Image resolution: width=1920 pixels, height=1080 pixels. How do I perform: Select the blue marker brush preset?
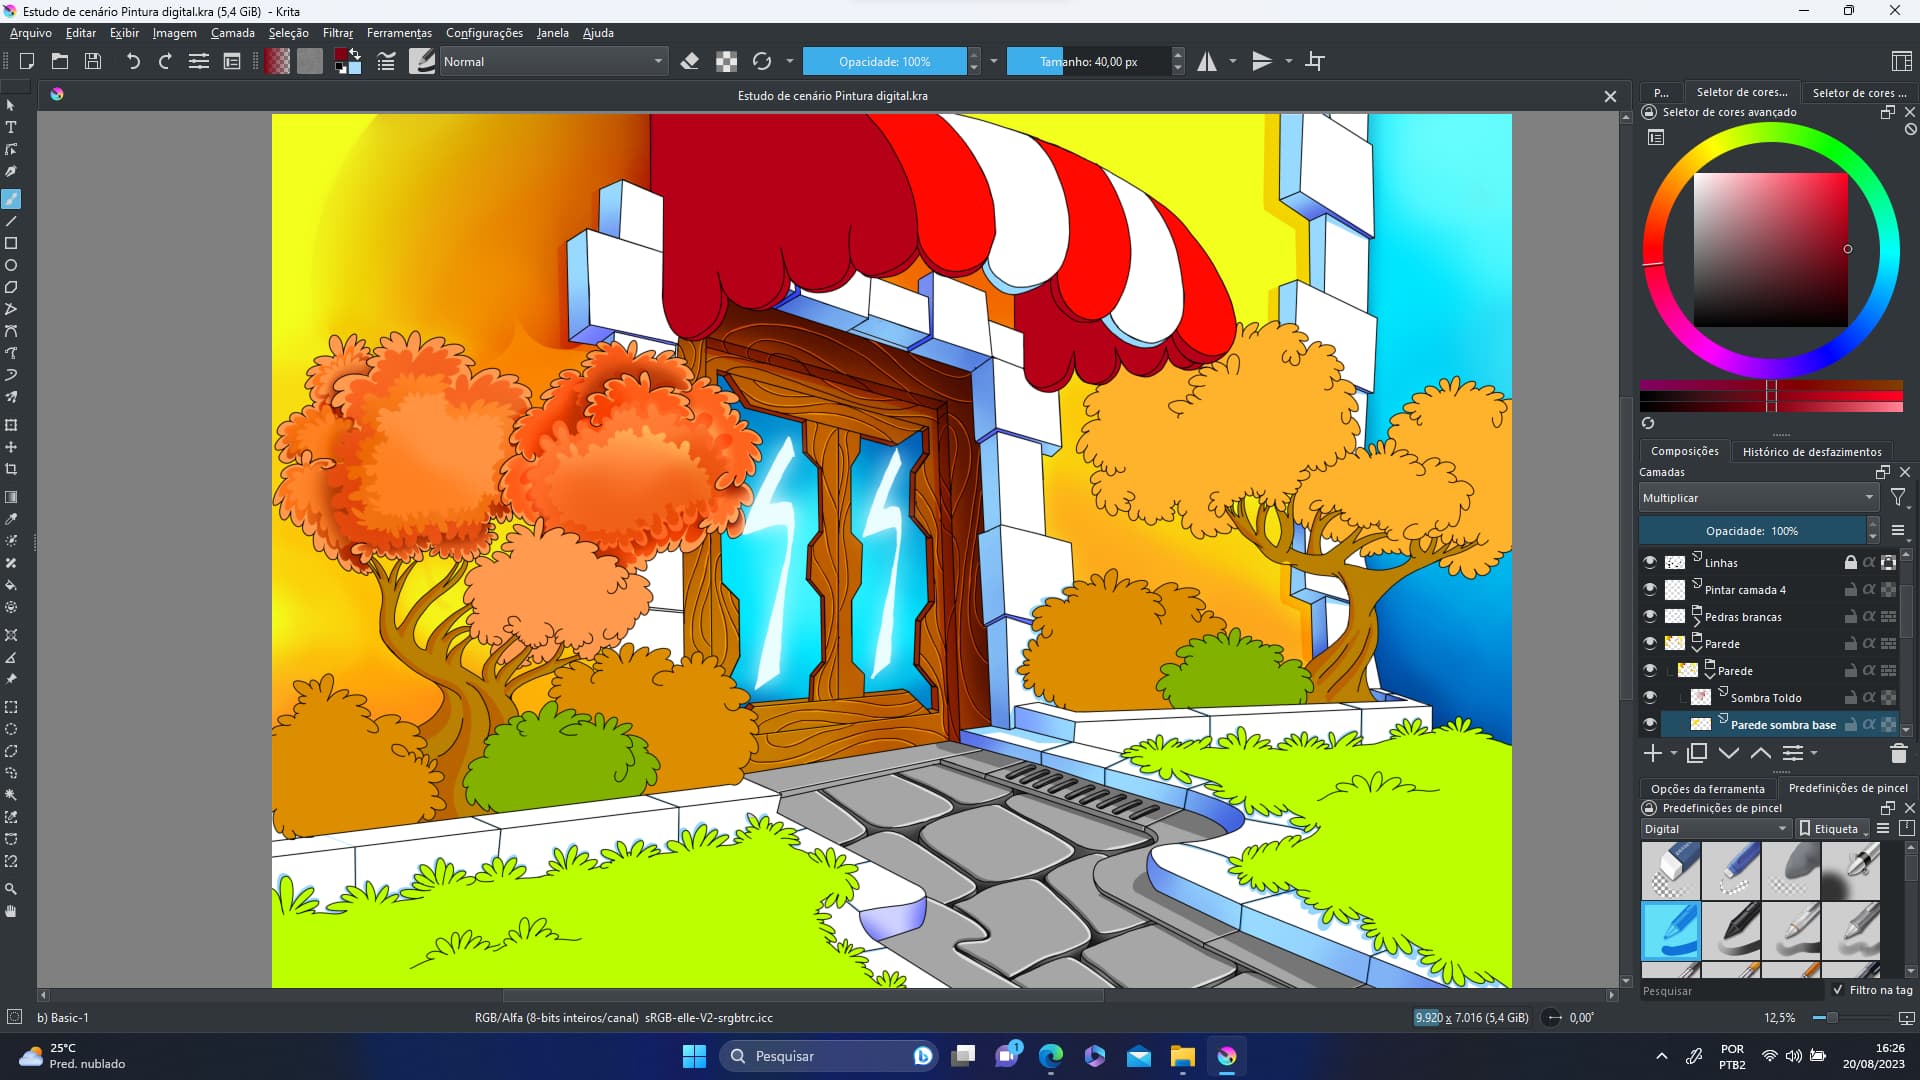pos(1670,931)
